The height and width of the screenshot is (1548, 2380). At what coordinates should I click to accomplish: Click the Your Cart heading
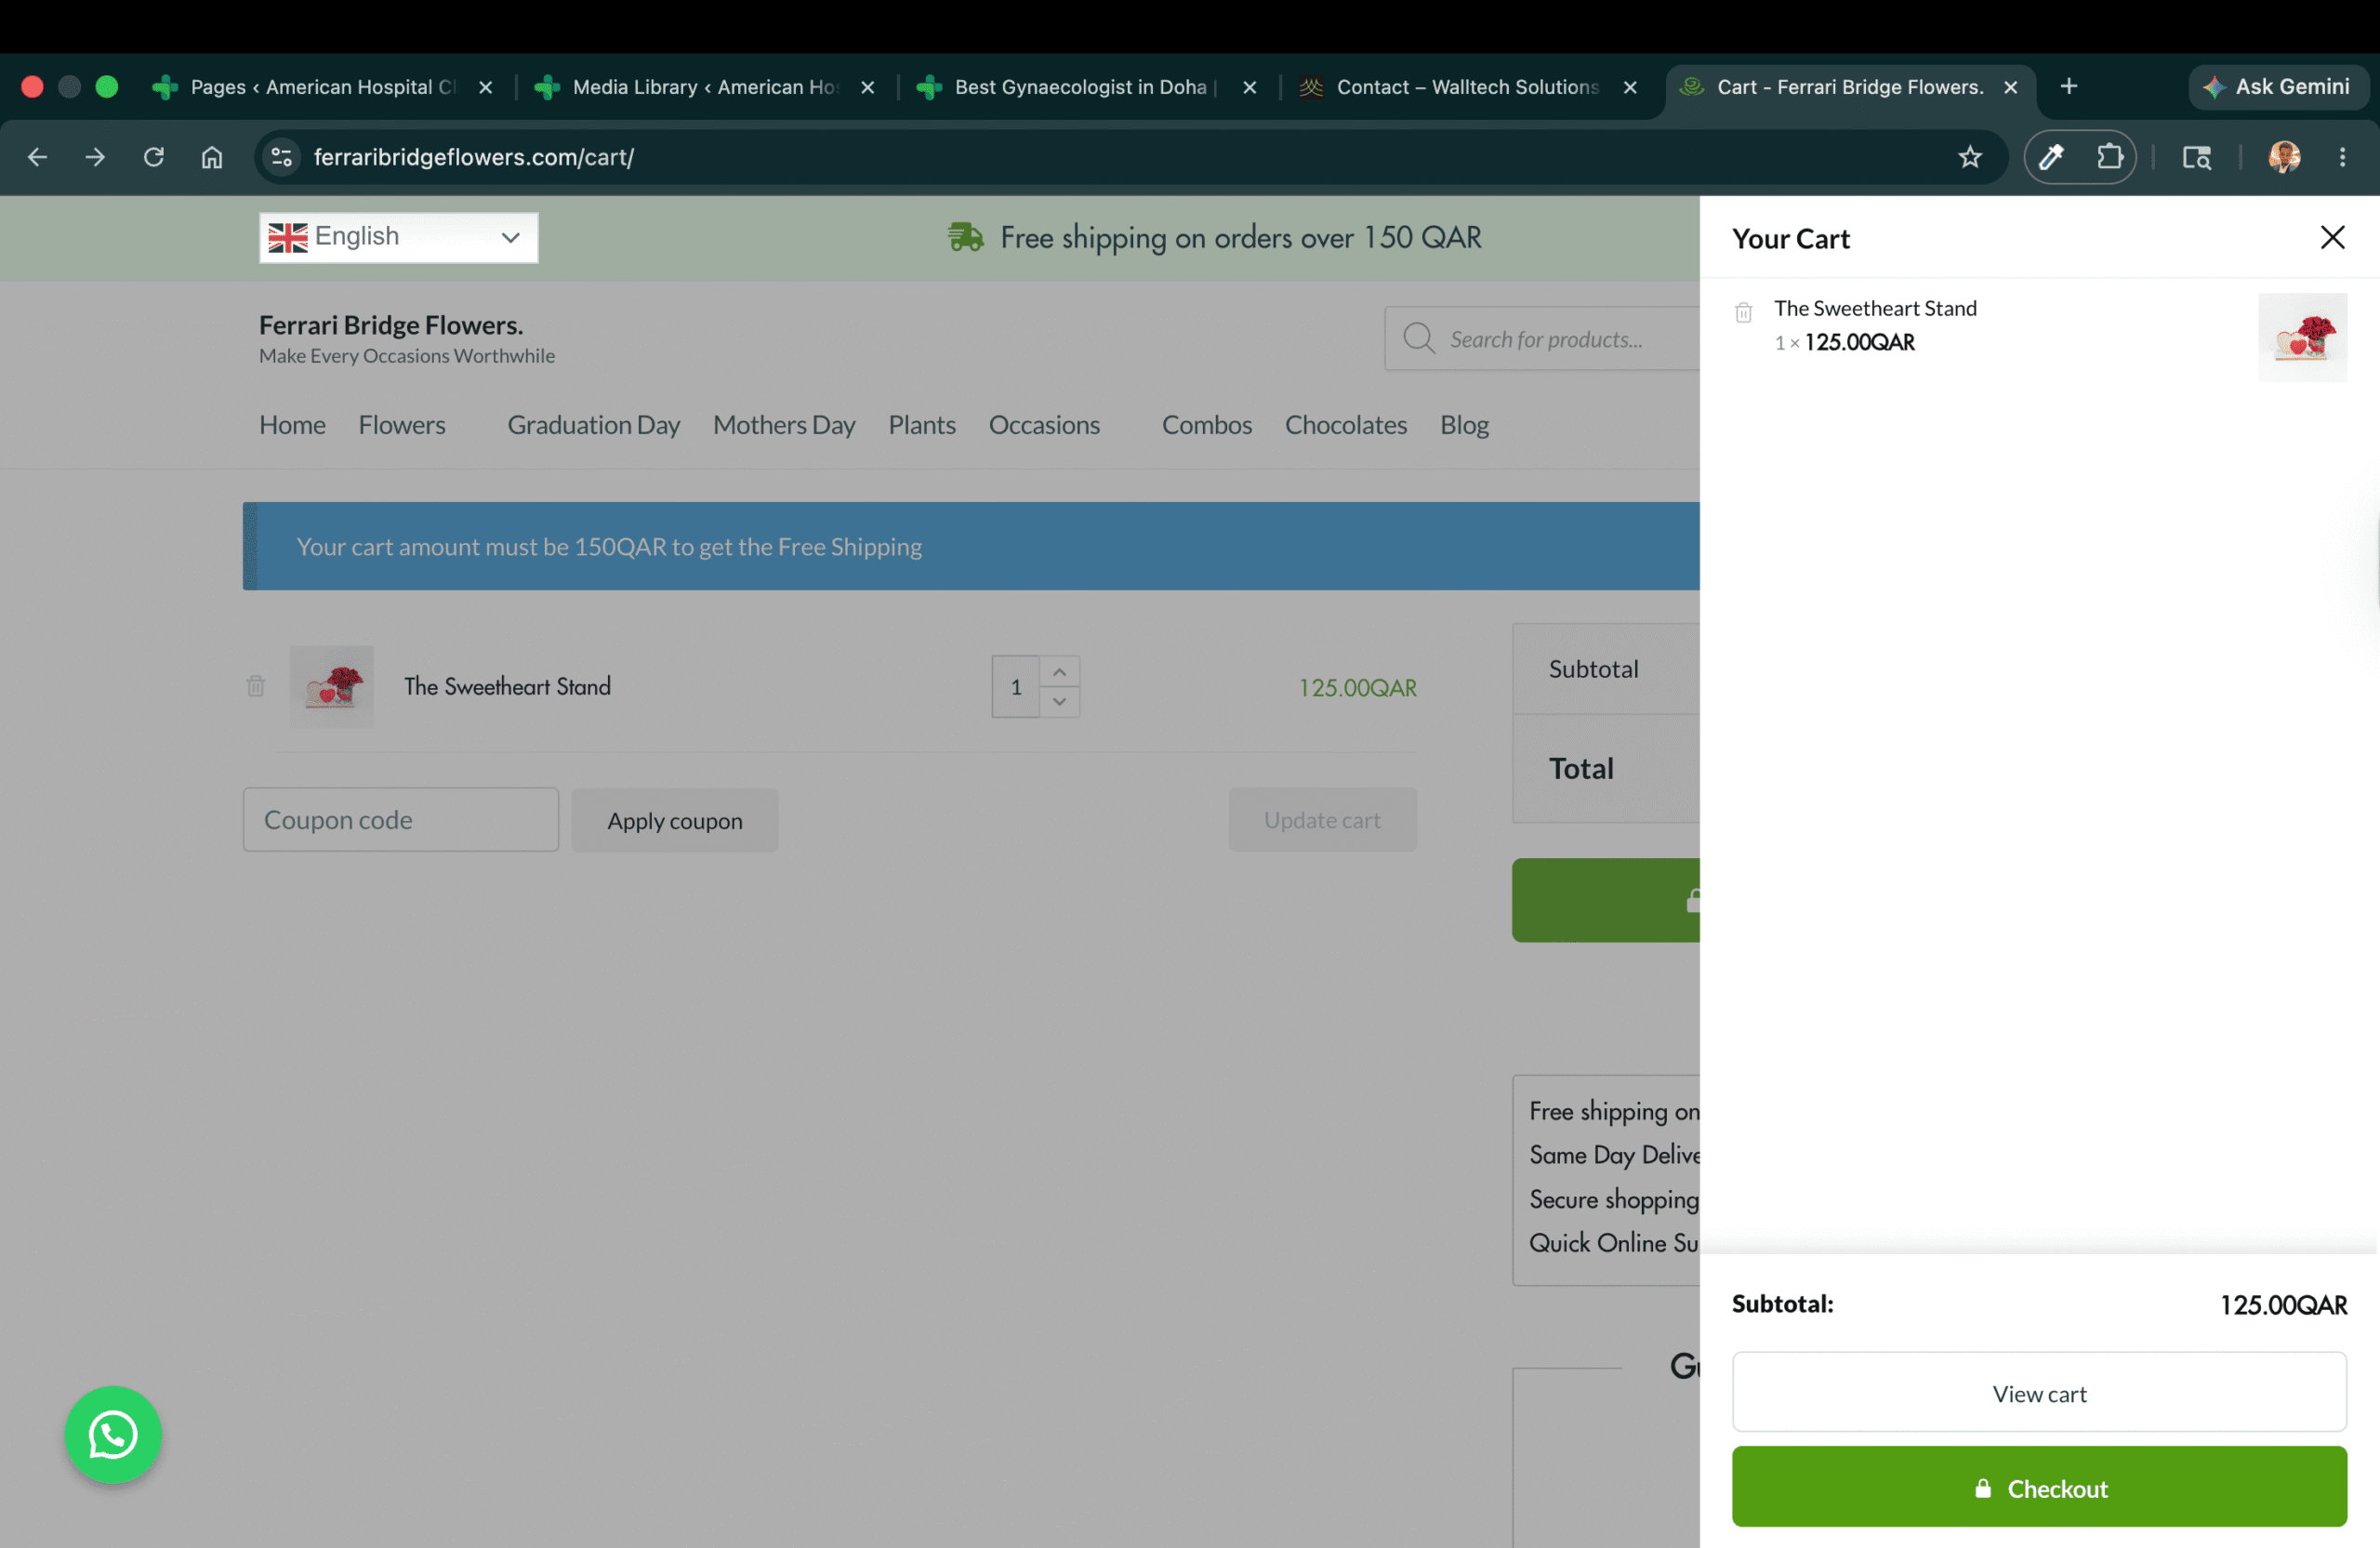(1790, 239)
